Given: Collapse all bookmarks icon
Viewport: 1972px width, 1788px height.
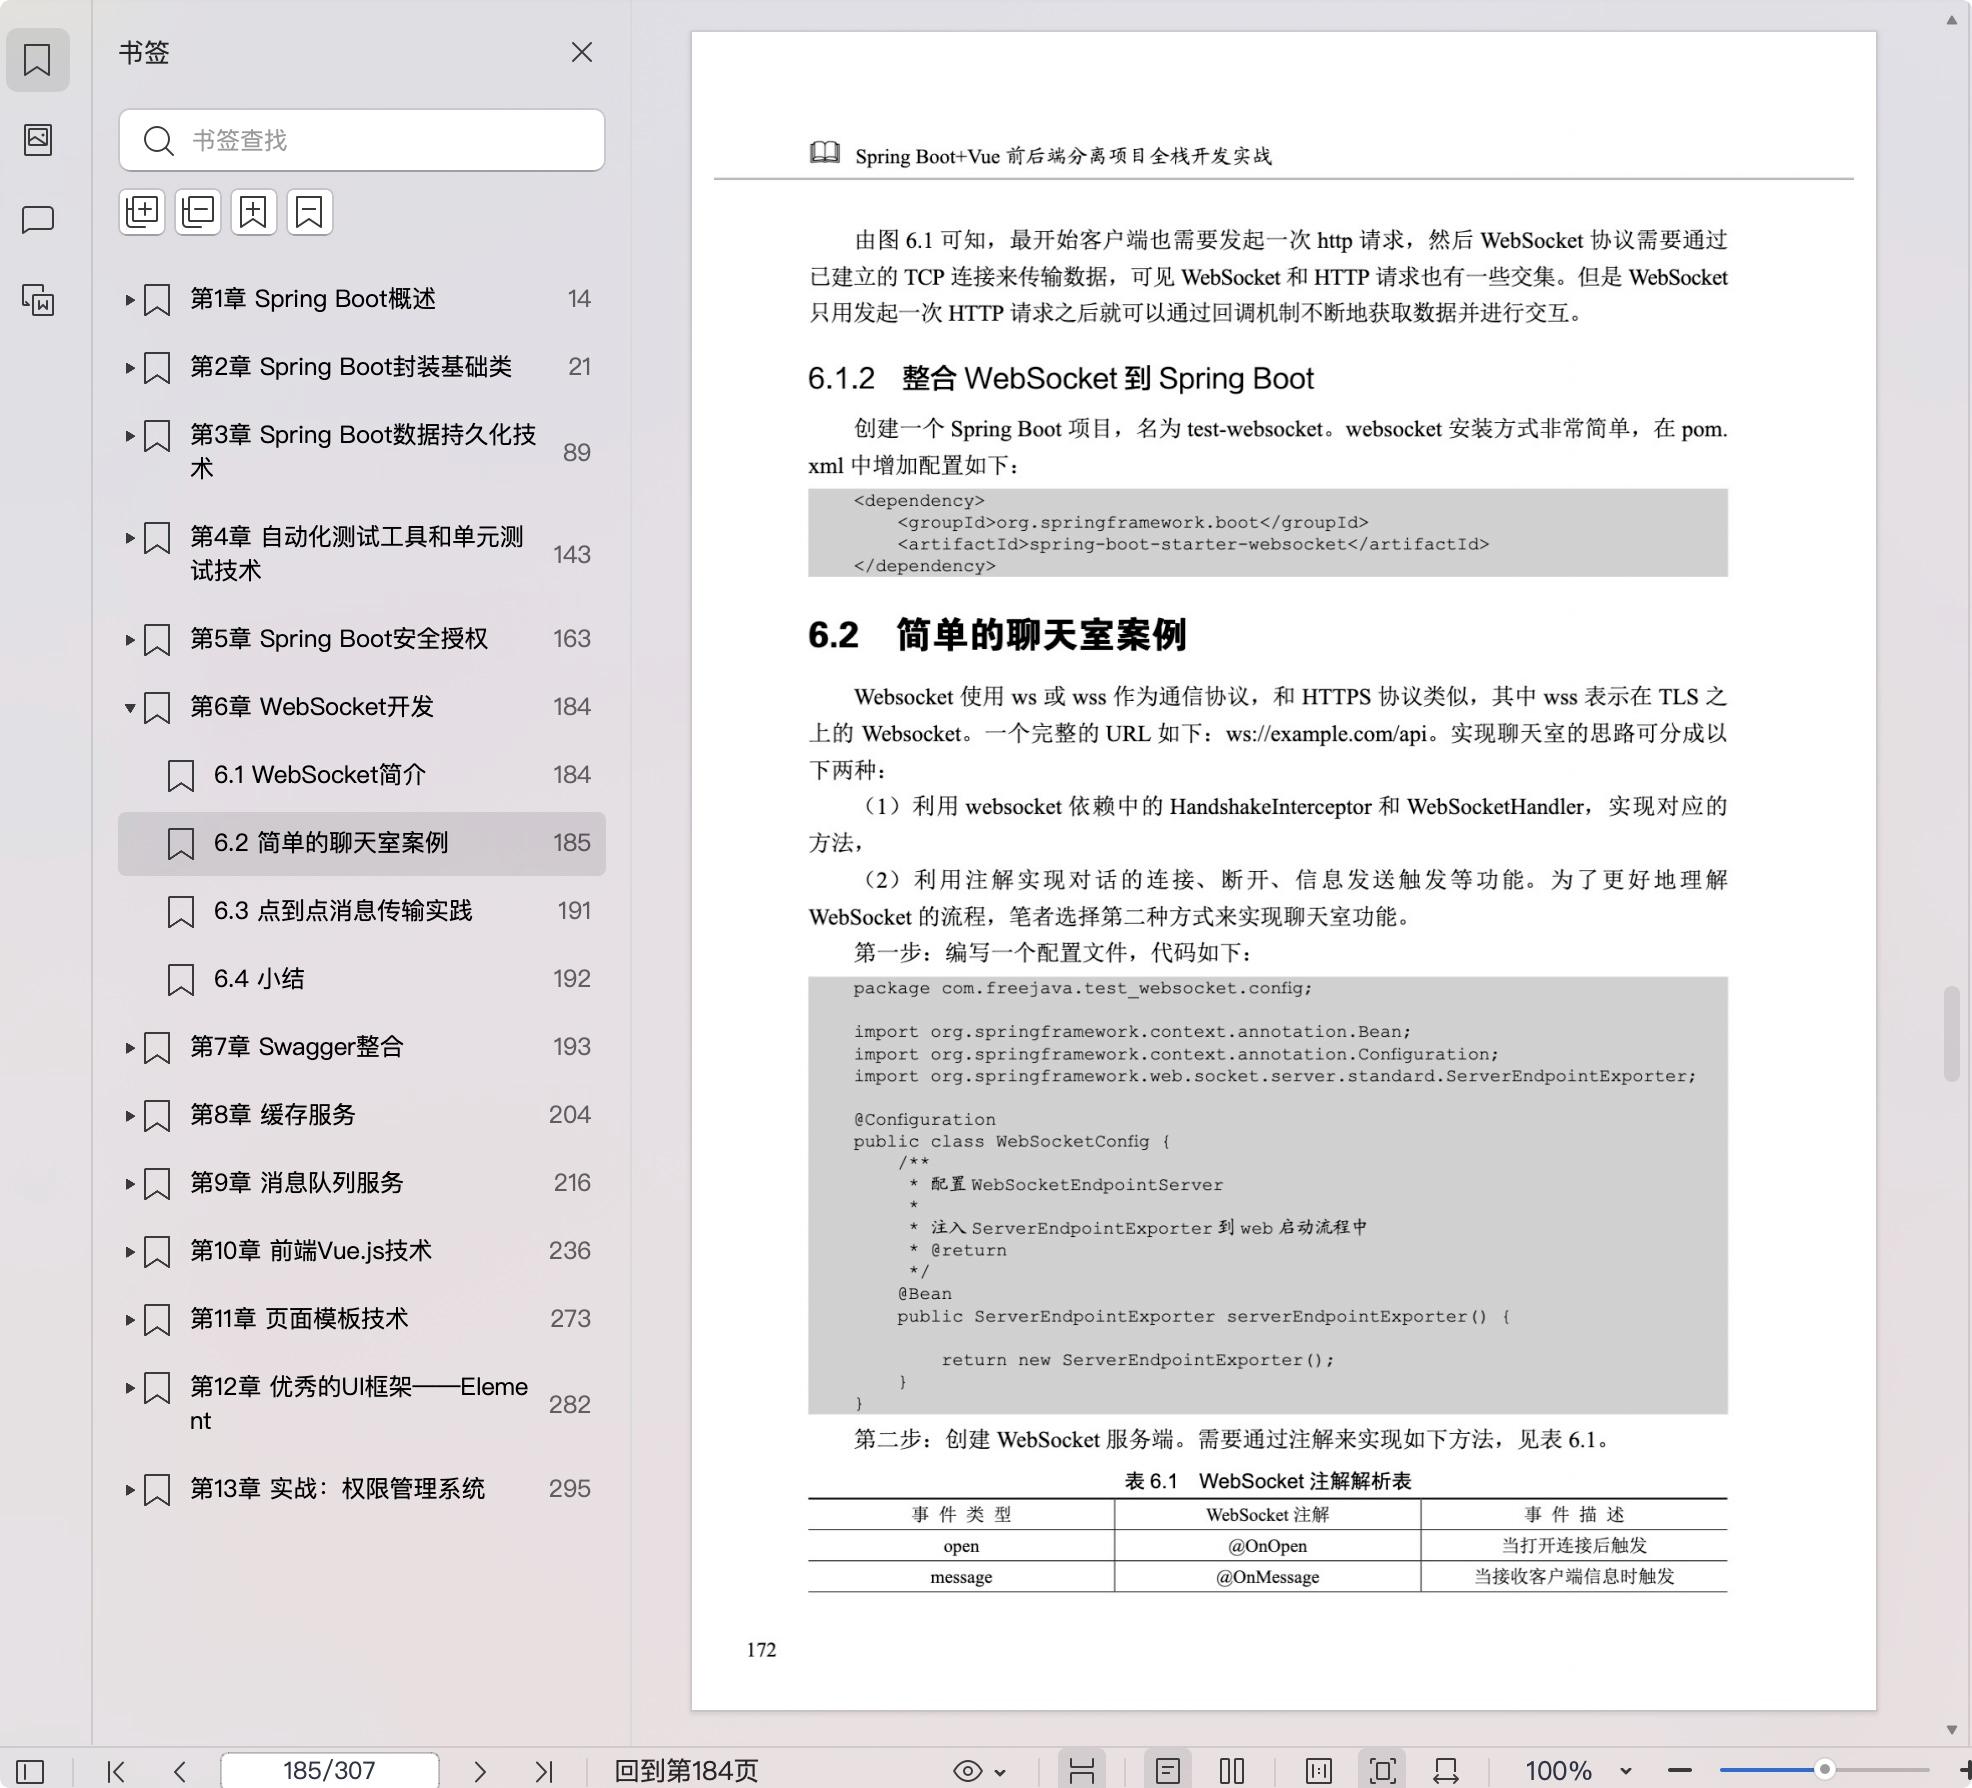Looking at the screenshot, I should pyautogui.click(x=198, y=212).
